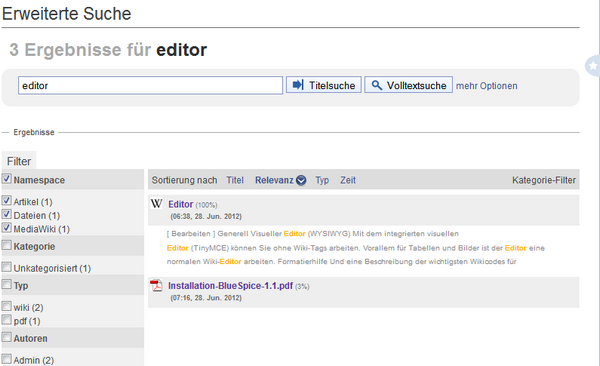The height and width of the screenshot is (366, 600).
Task: Run the Titelsuche search button
Action: 324,85
